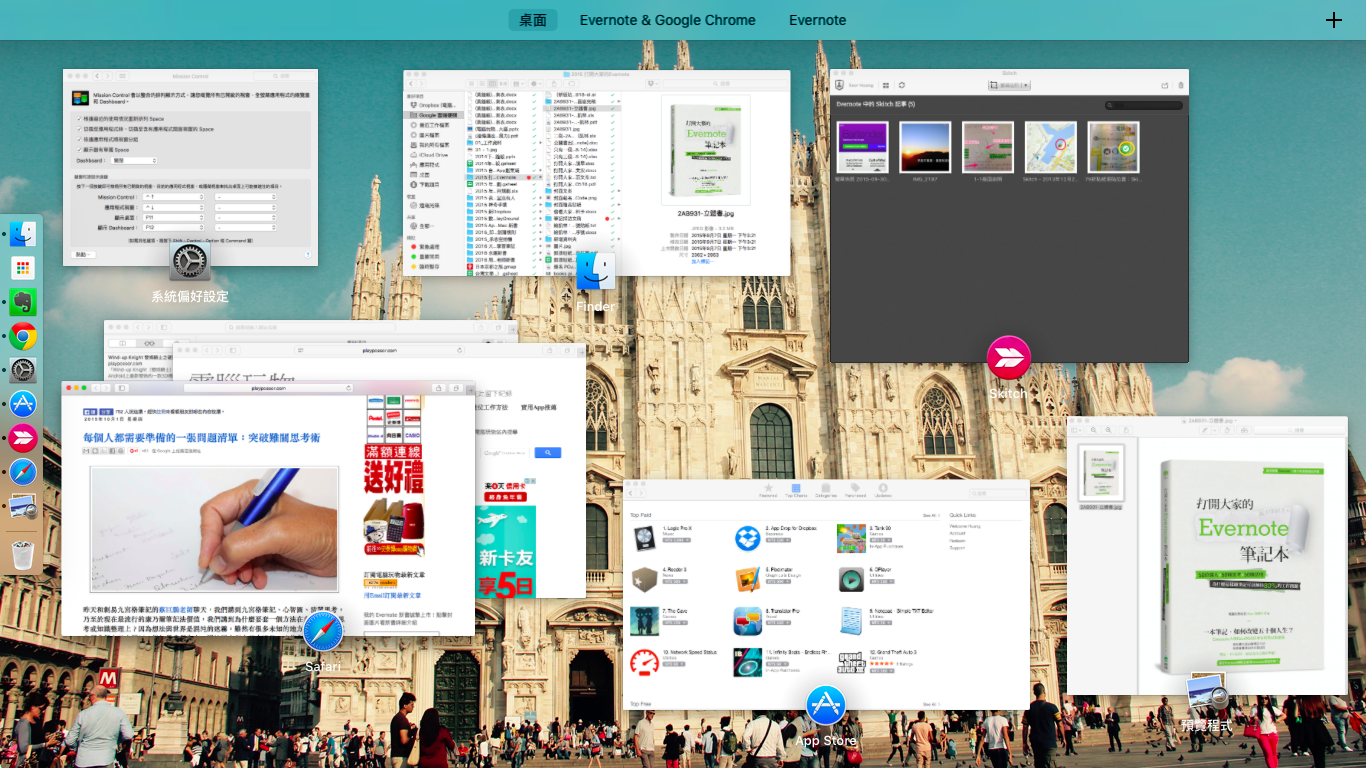The height and width of the screenshot is (768, 1366).
Task: Switch to the 桌面 space
Action: 533,20
